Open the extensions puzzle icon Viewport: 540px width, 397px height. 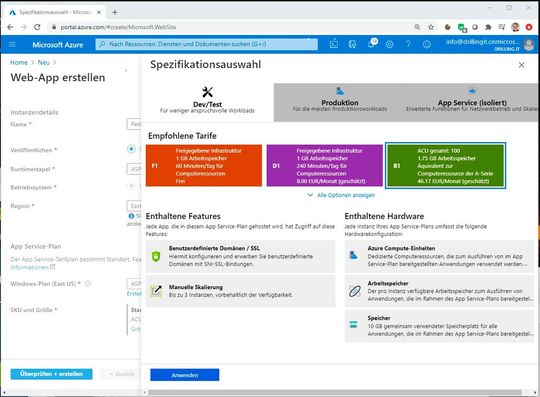tap(488, 27)
